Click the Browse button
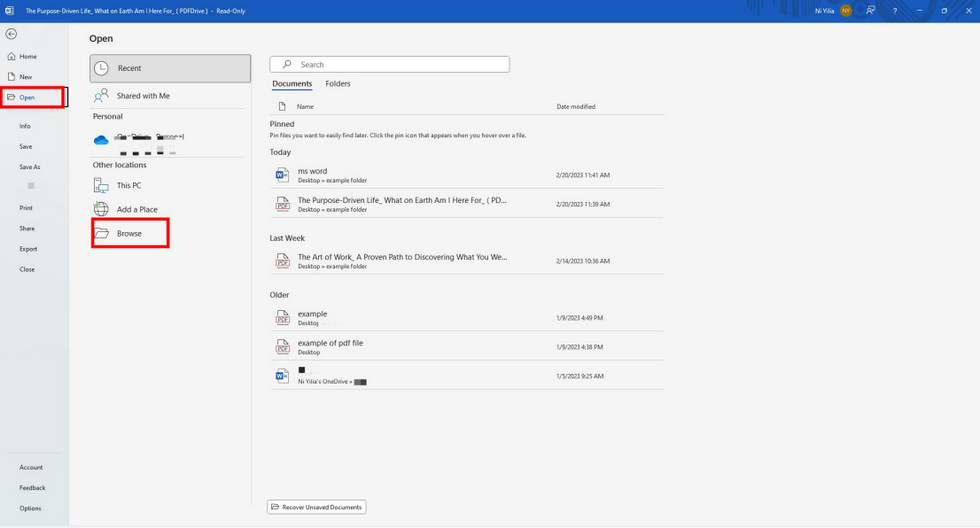The height and width of the screenshot is (528, 980). [130, 234]
